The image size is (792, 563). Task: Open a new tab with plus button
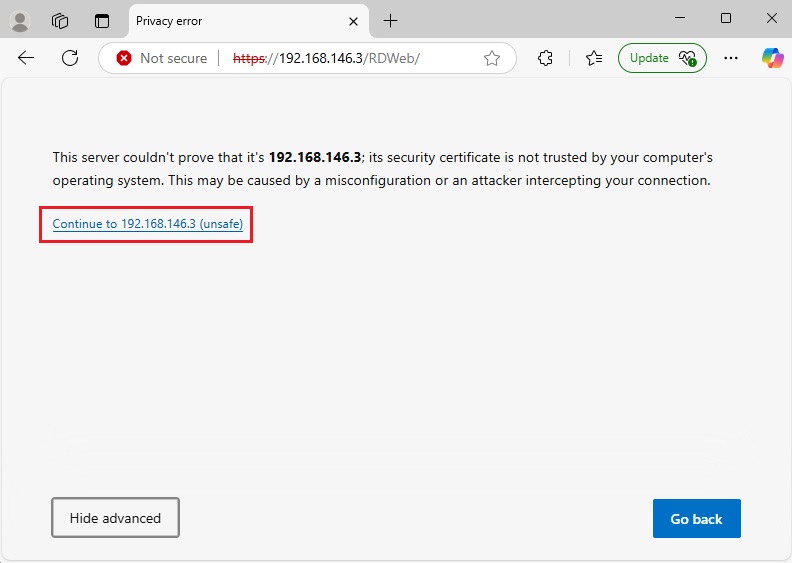tap(390, 21)
